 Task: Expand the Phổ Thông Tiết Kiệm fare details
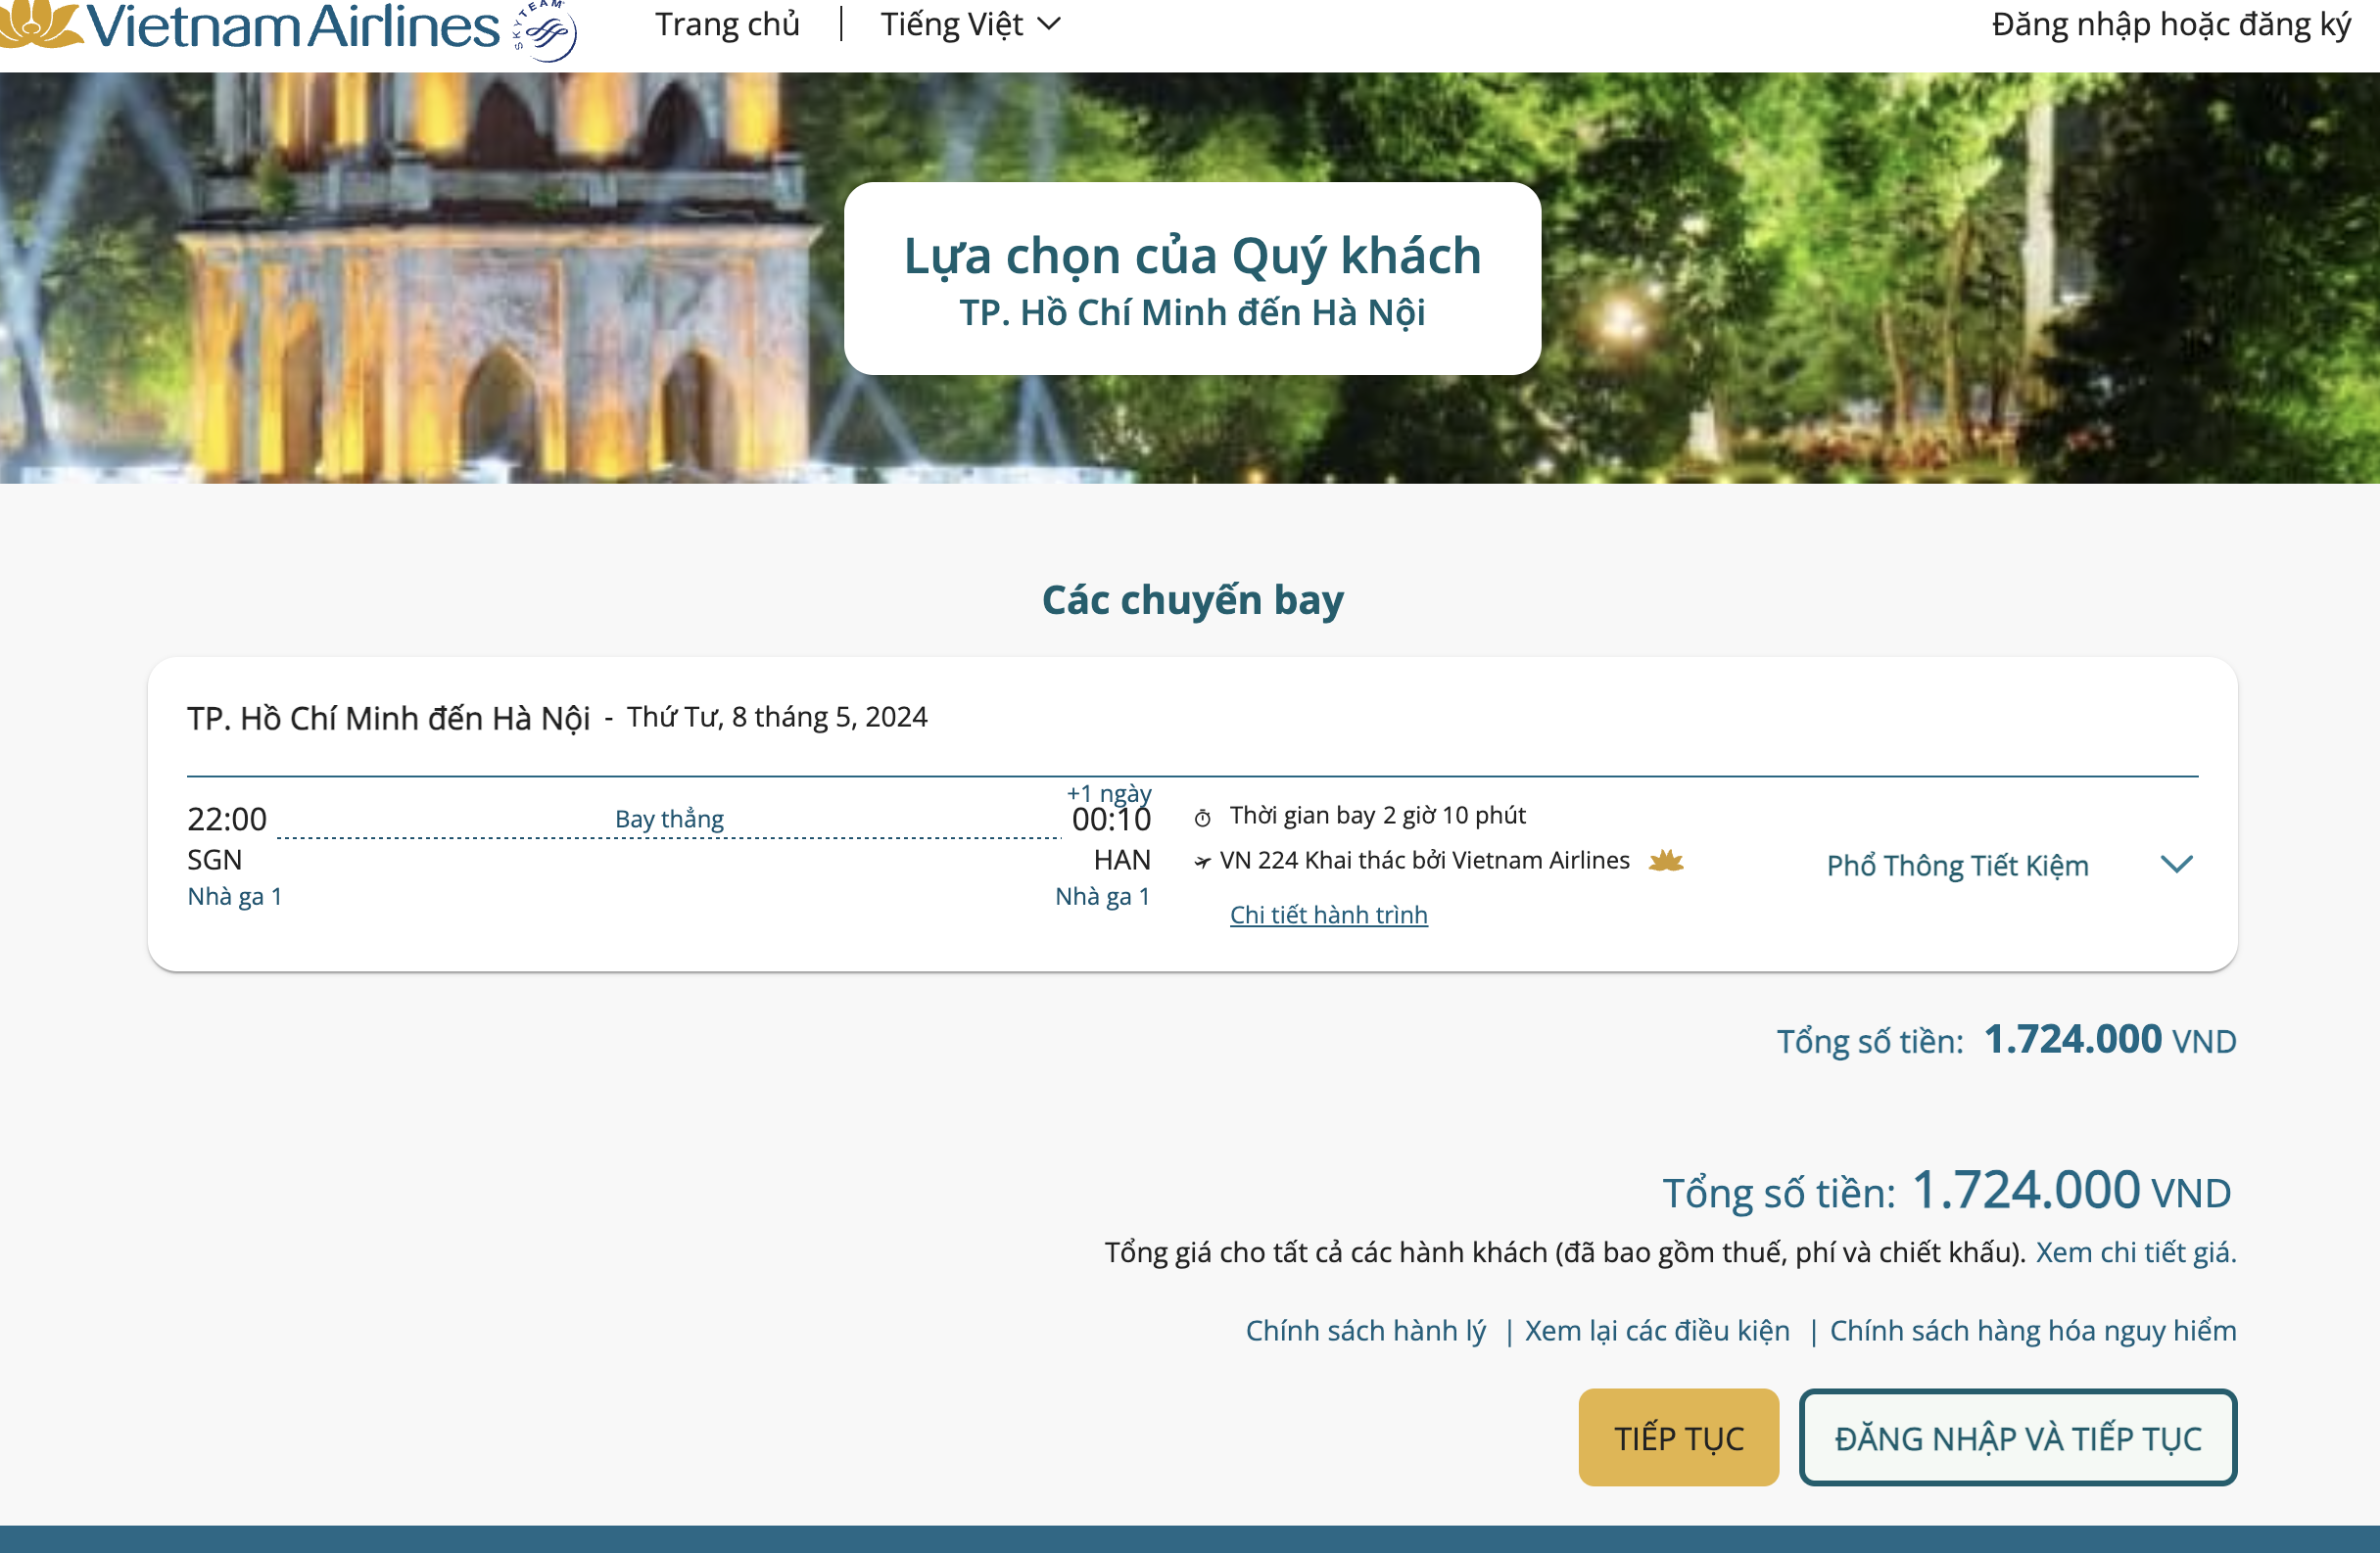2176,864
